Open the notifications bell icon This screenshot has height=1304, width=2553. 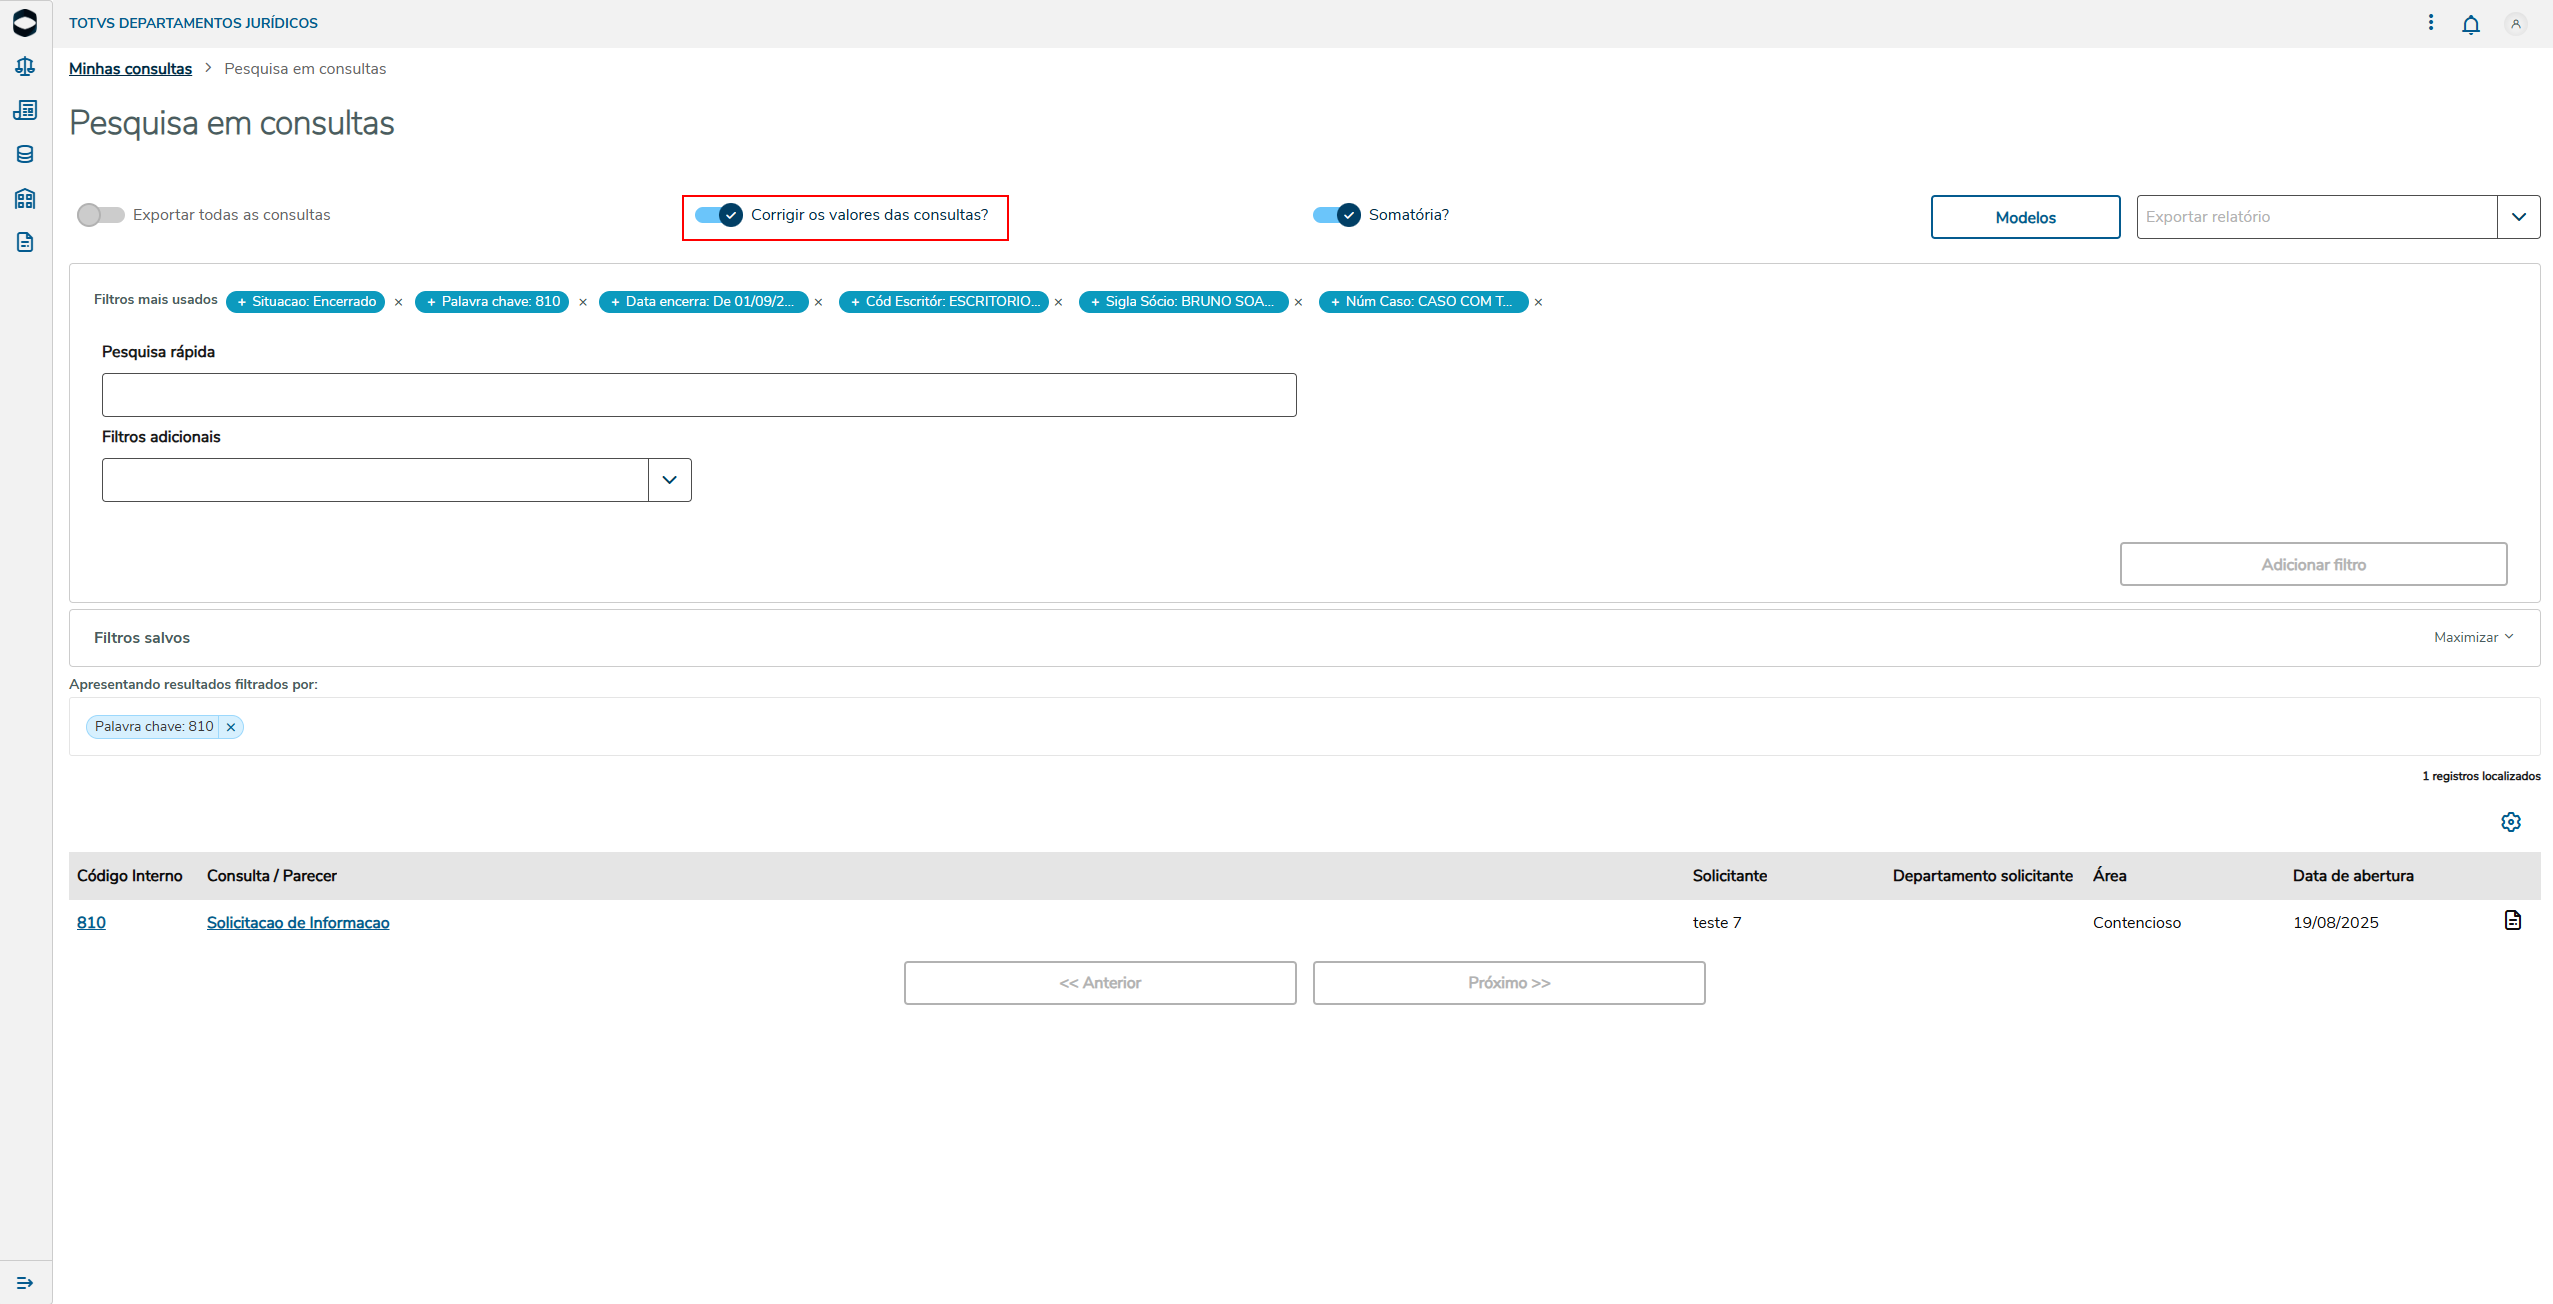(x=2470, y=24)
